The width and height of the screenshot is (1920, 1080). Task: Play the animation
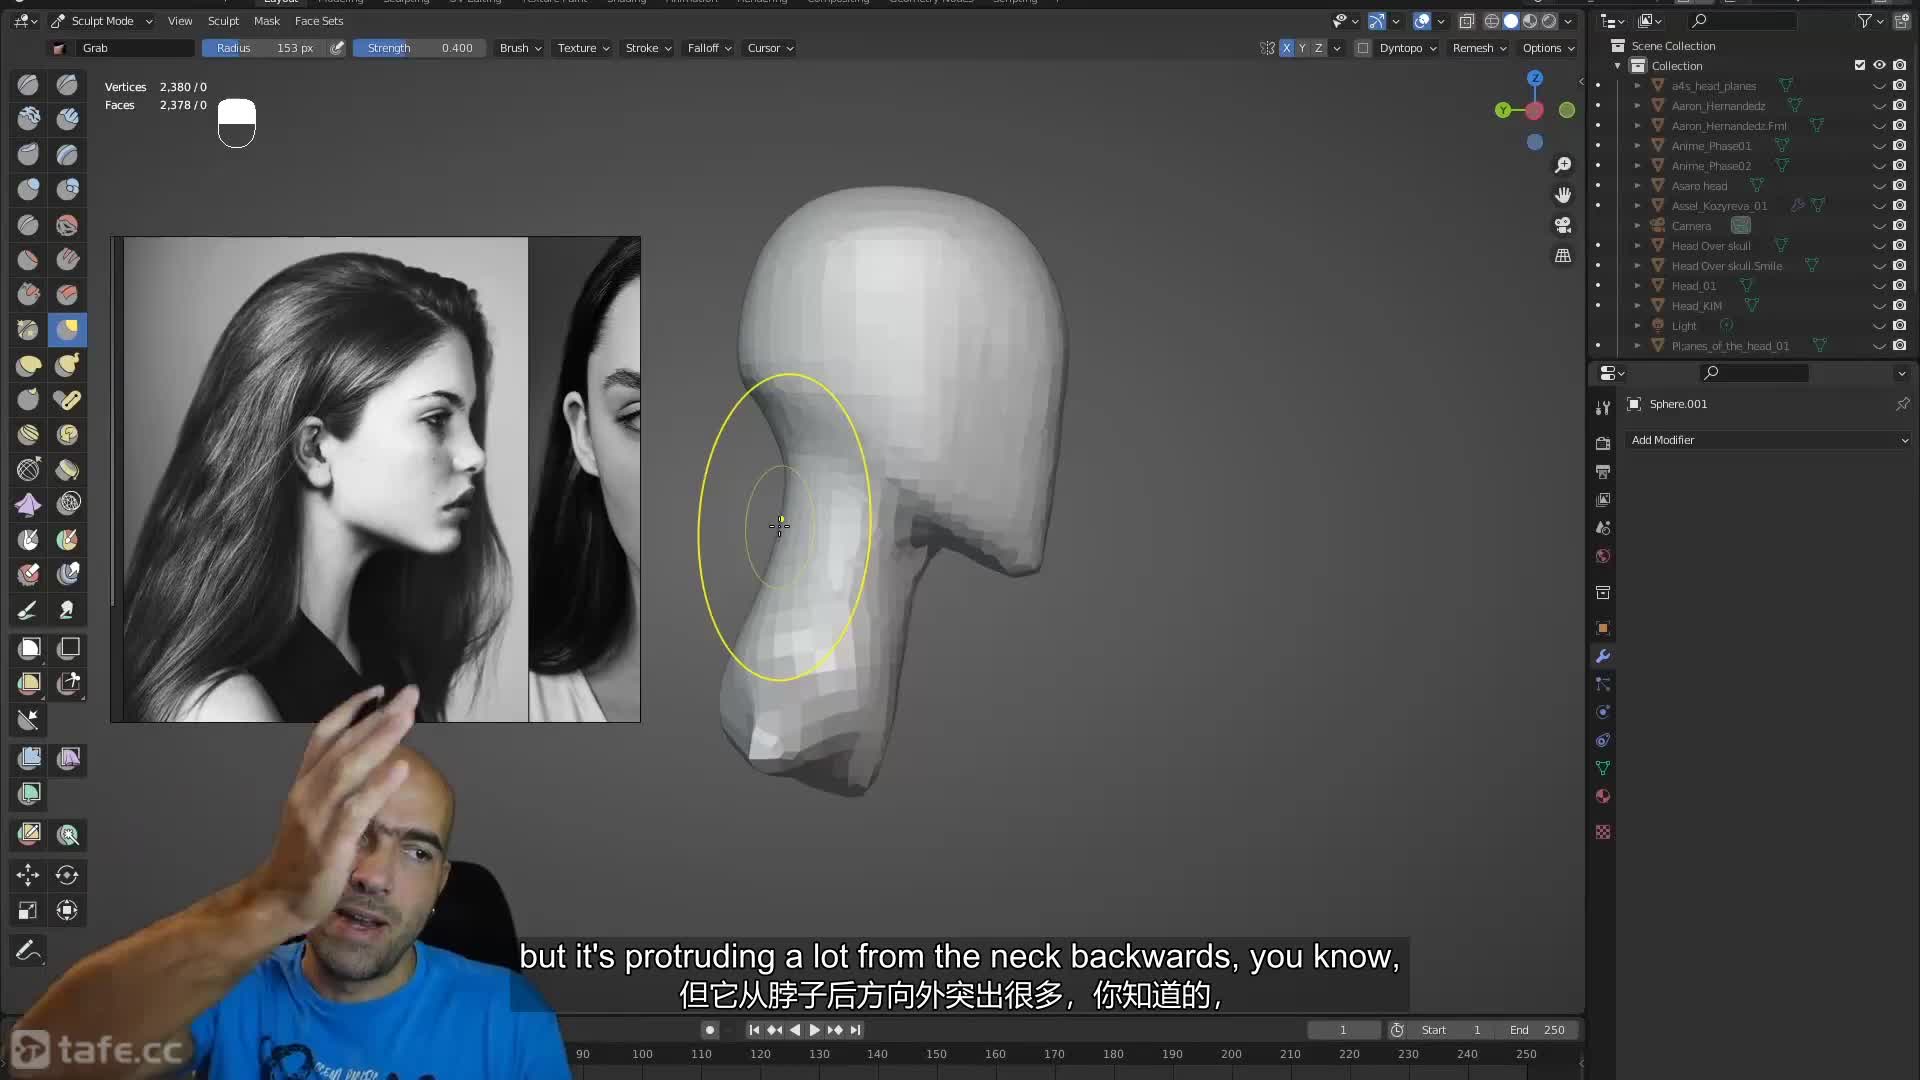click(814, 1030)
